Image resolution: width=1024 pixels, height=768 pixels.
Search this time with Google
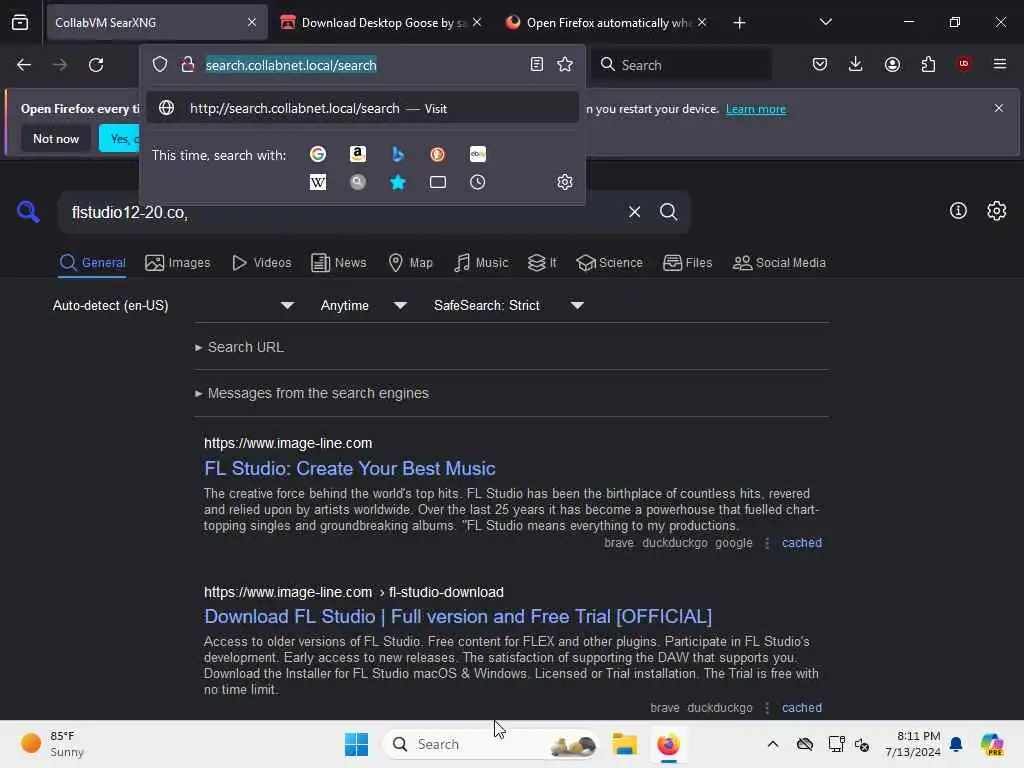(x=318, y=154)
